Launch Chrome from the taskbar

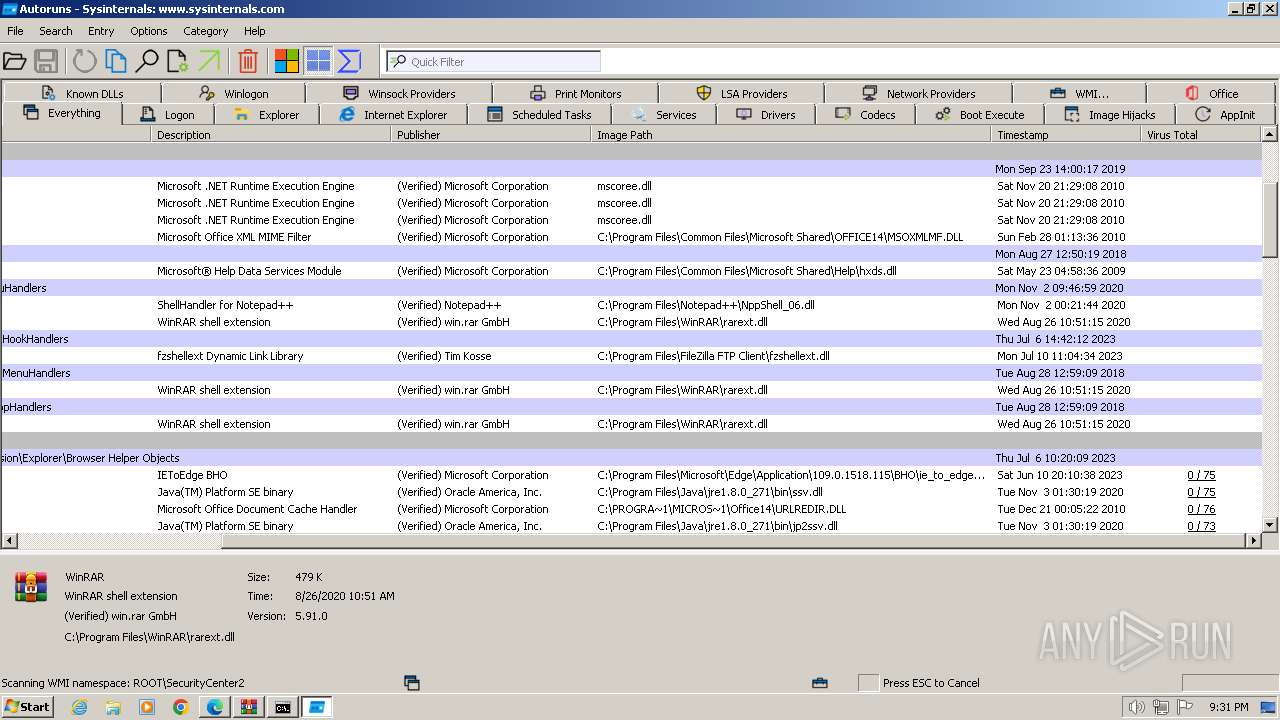(180, 707)
